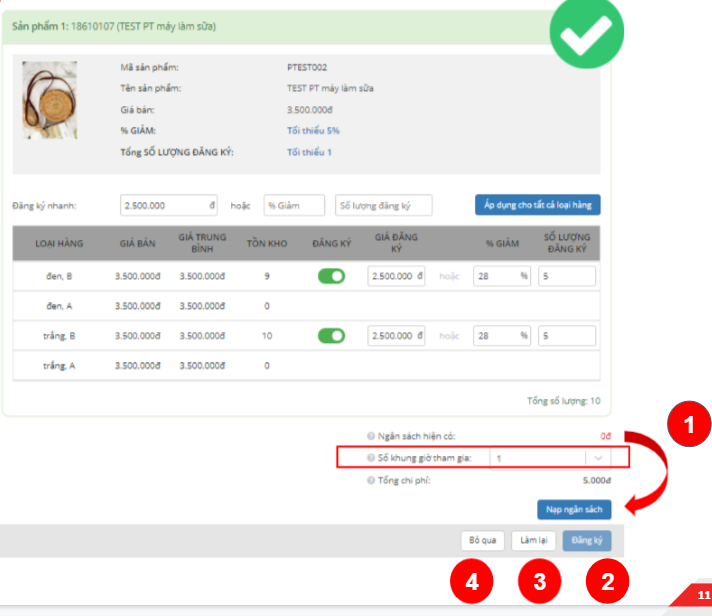Click the Bỏ qua button
This screenshot has height=616, width=712.
[482, 541]
